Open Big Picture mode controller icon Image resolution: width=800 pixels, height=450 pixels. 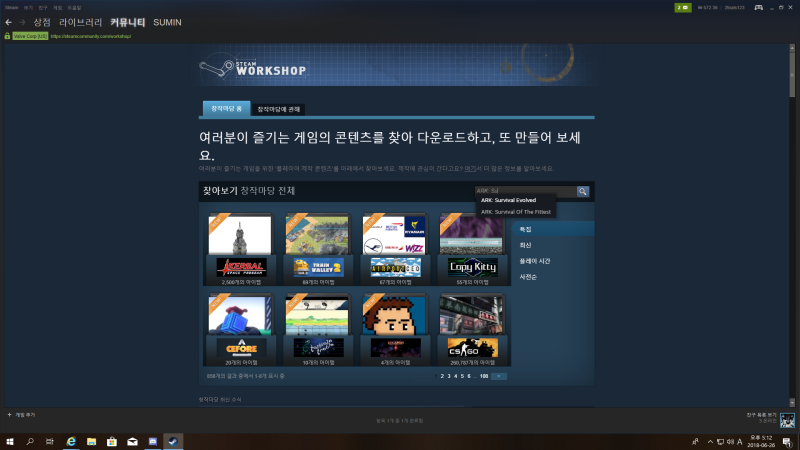[759, 8]
